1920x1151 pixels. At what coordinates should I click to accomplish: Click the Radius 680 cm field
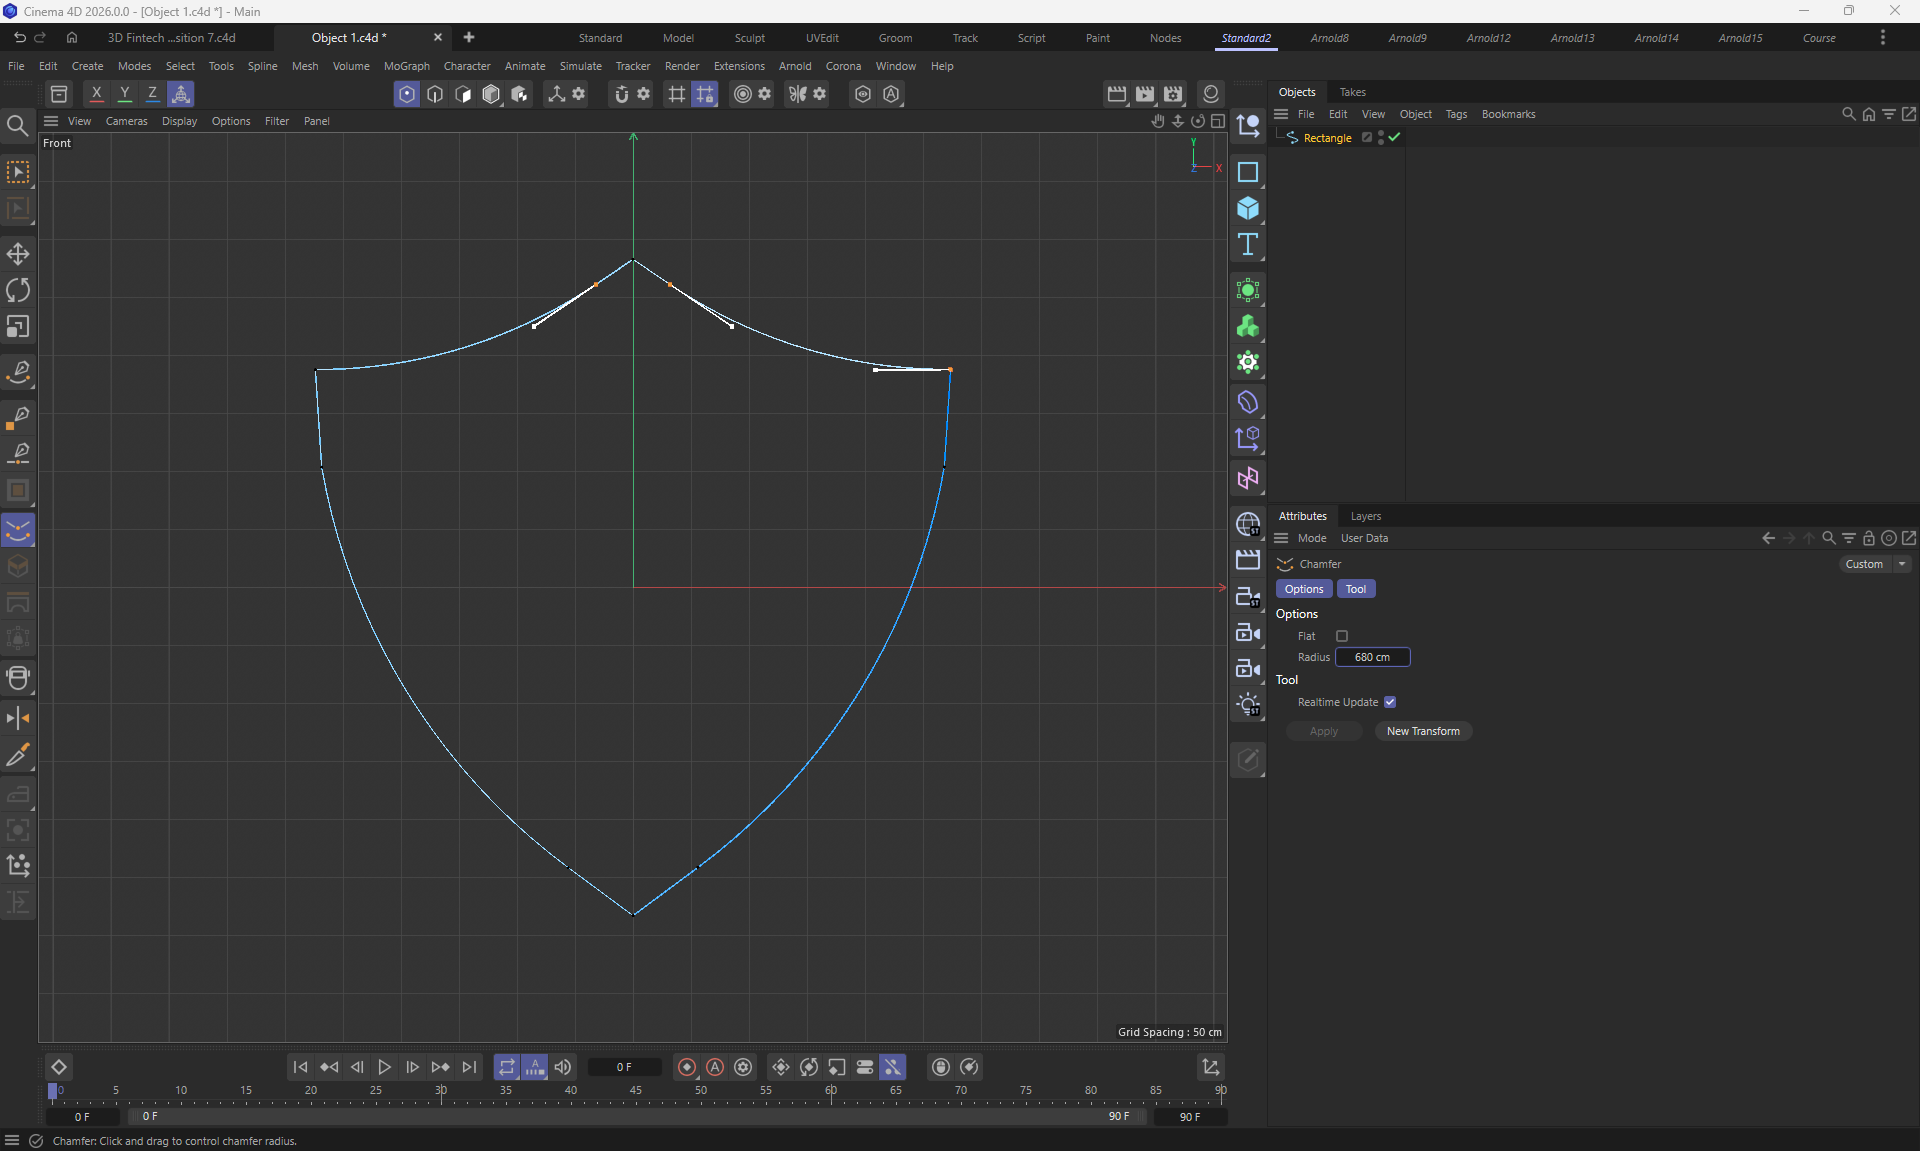point(1372,657)
